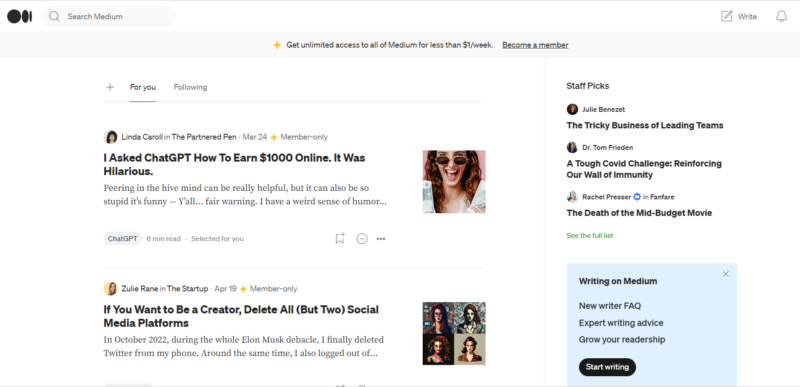The width and height of the screenshot is (800, 387).
Task: Open A Tough Covid Challenge article
Action: click(644, 169)
